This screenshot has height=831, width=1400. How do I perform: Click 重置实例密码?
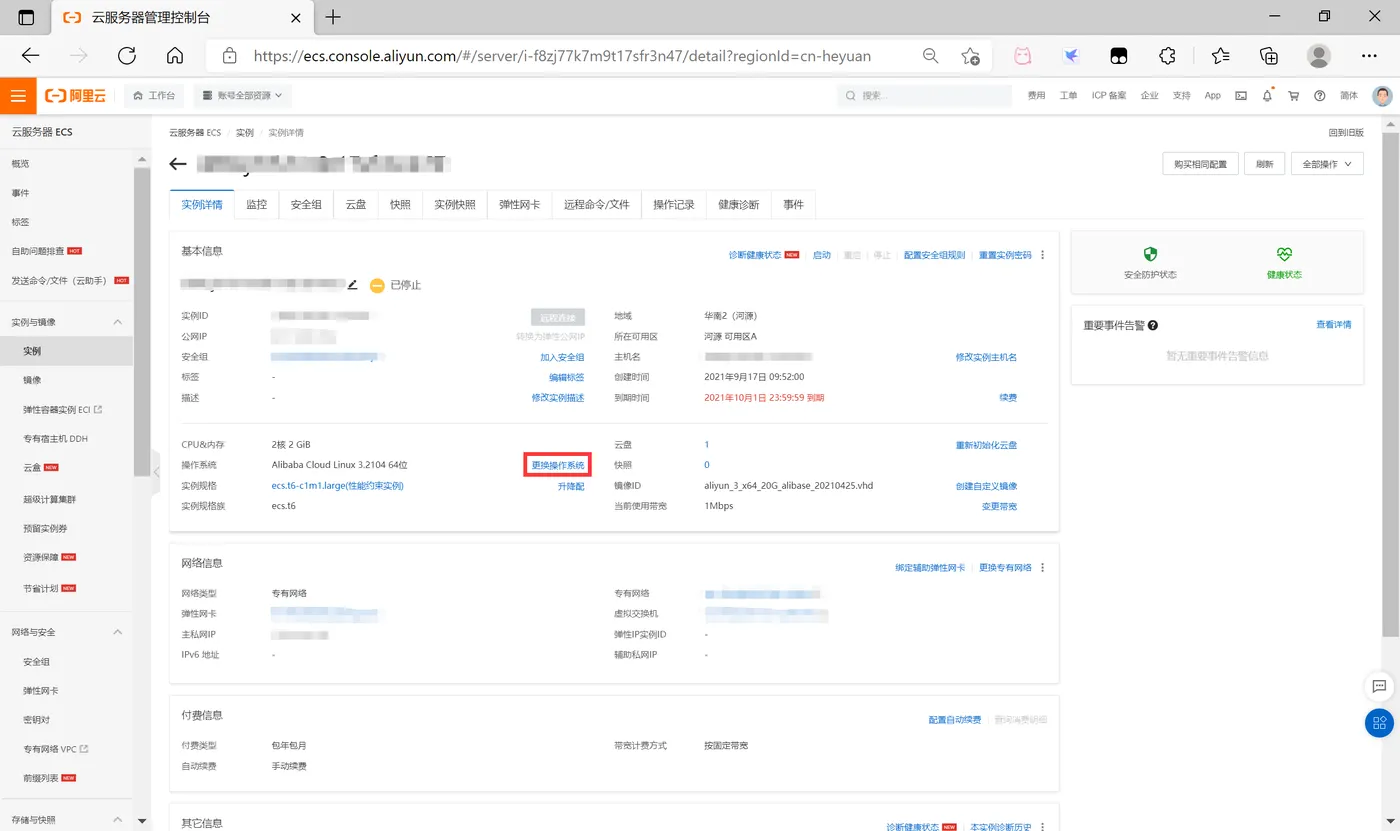coord(1005,255)
